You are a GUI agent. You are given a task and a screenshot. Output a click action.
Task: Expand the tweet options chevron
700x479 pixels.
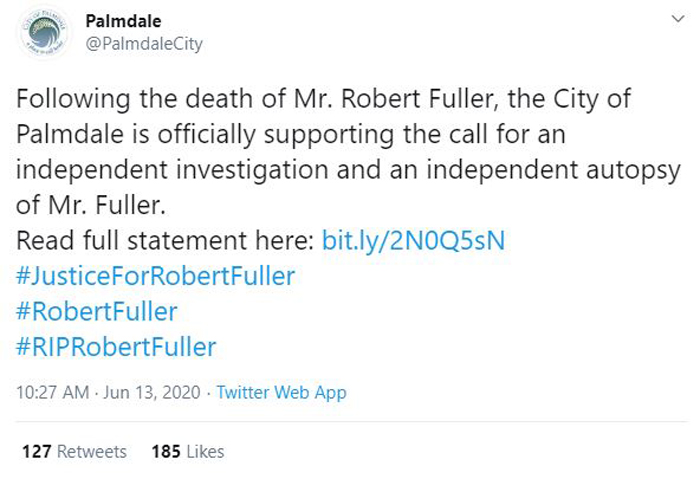pos(678,19)
